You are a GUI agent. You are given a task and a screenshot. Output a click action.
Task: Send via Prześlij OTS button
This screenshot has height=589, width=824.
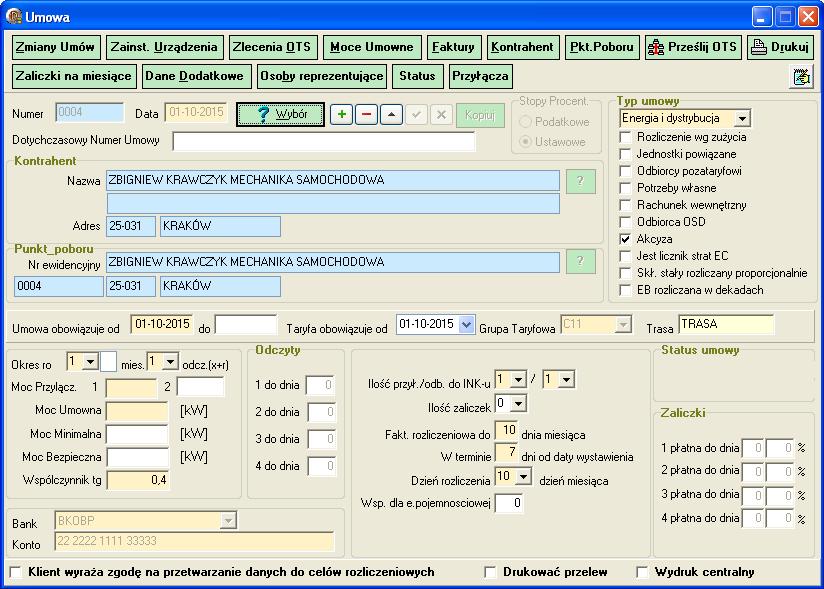pyautogui.click(x=693, y=47)
